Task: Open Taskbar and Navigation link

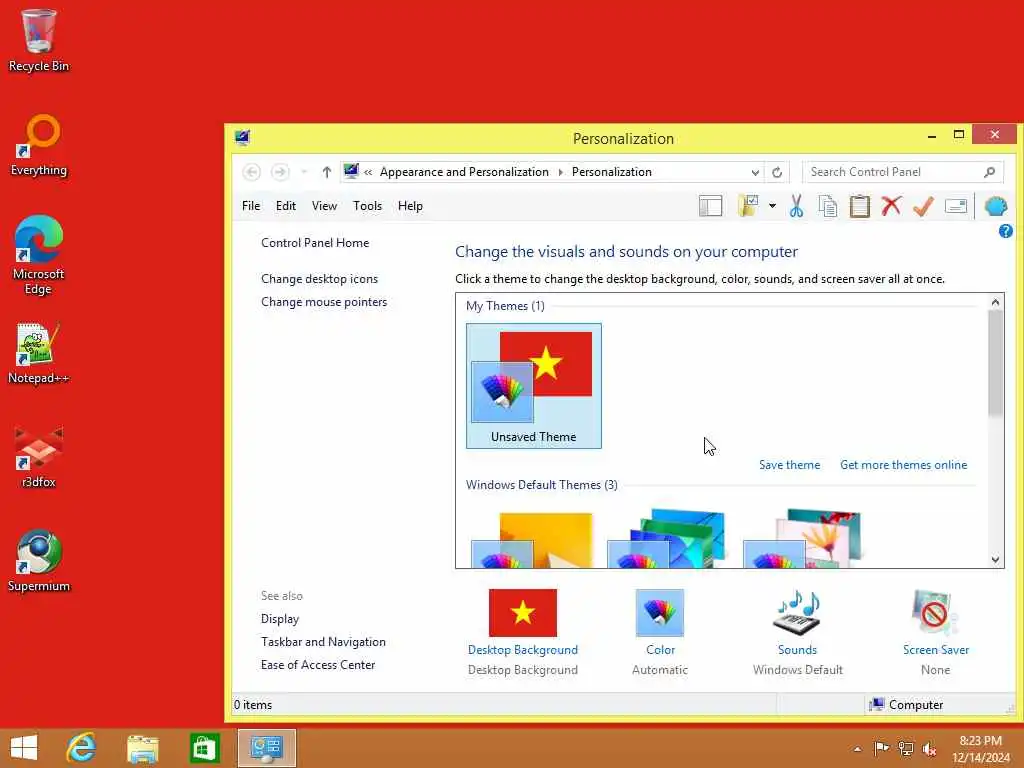Action: pyautogui.click(x=323, y=642)
